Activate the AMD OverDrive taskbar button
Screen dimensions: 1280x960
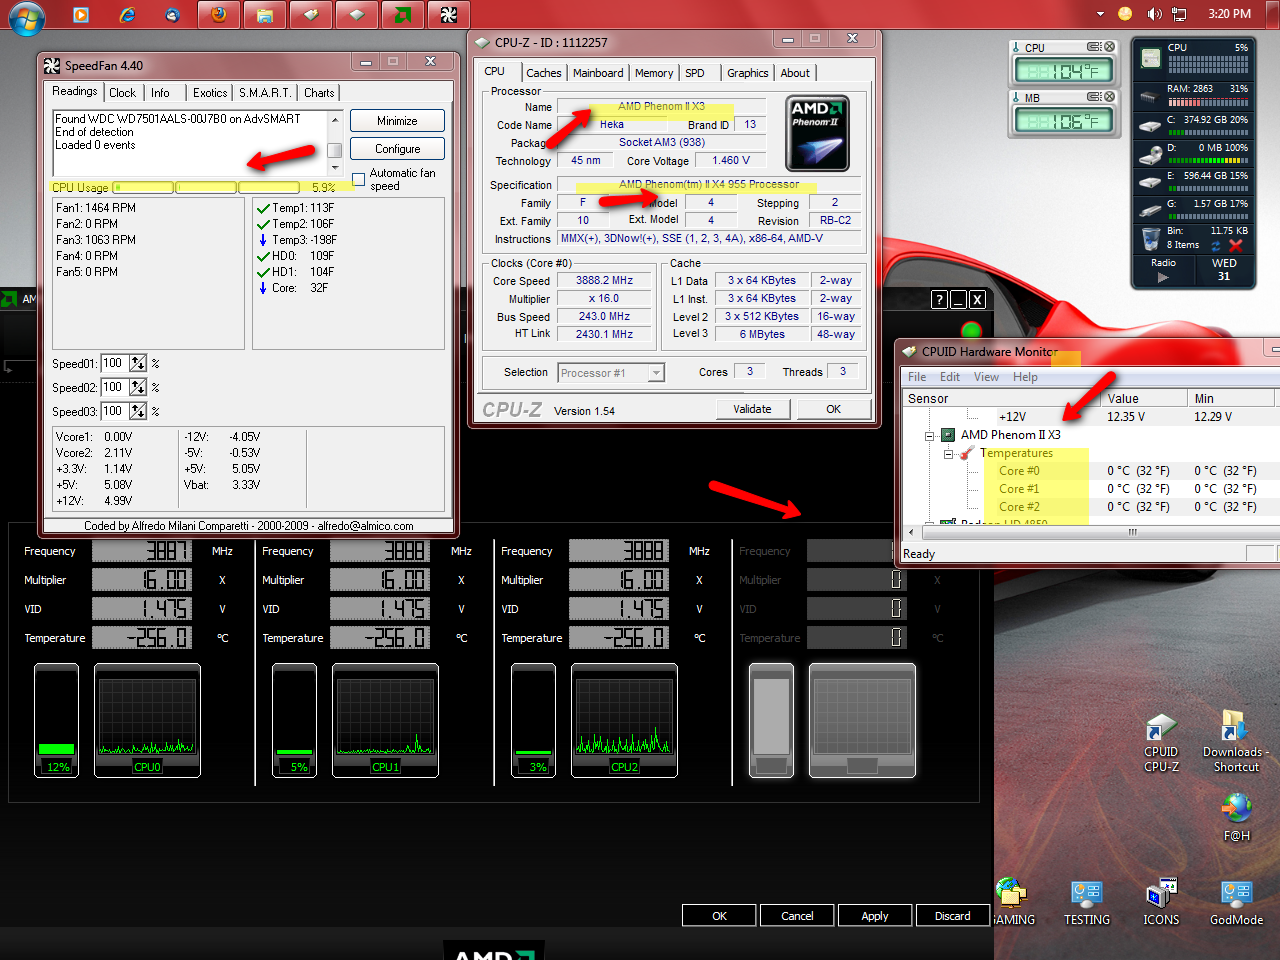pyautogui.click(x=402, y=14)
